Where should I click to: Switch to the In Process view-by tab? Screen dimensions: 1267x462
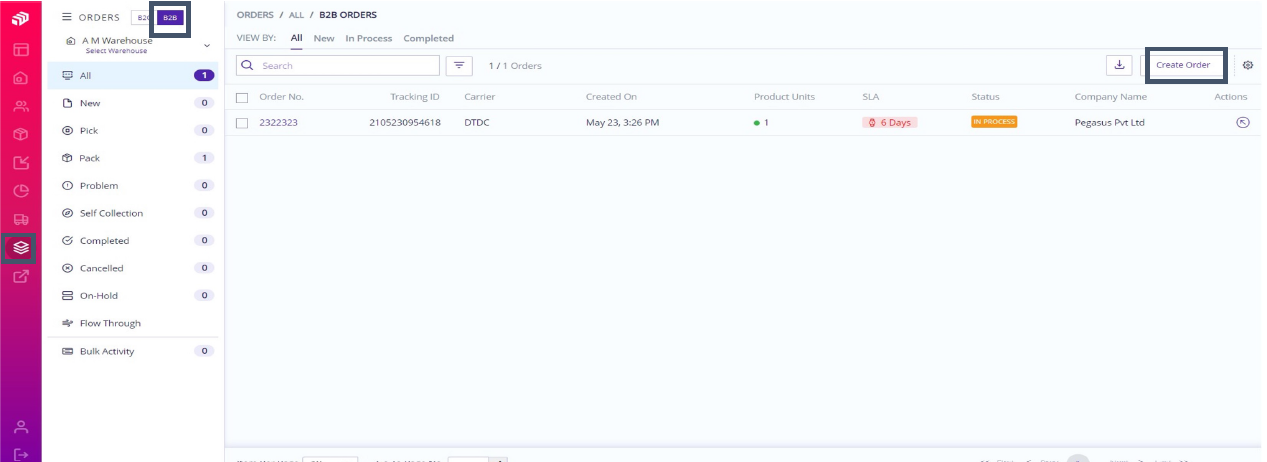369,38
